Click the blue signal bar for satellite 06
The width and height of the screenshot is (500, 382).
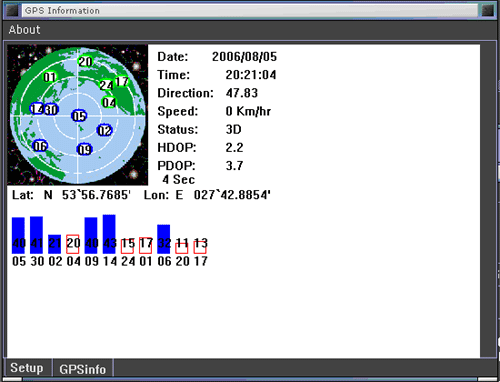pyautogui.click(x=164, y=239)
